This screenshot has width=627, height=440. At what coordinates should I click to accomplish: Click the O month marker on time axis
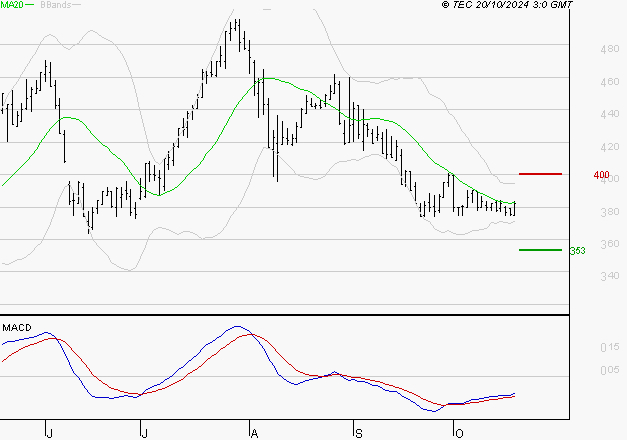(x=459, y=434)
